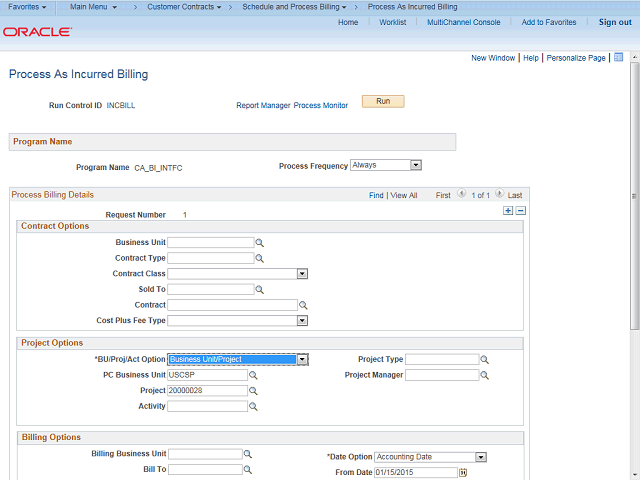Viewport: 640px width, 480px height.
Task: Delete the request row with minus icon
Action: coord(520,211)
